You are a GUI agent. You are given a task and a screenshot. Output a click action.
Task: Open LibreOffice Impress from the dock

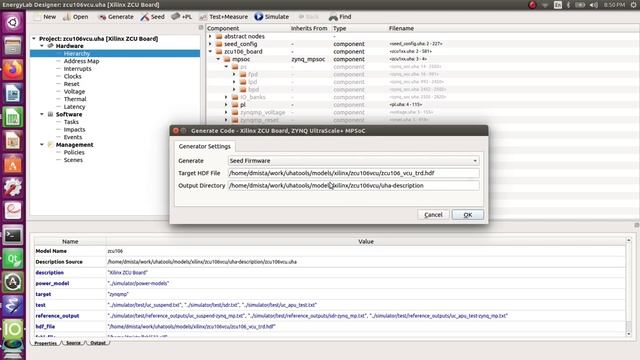(x=13, y=141)
